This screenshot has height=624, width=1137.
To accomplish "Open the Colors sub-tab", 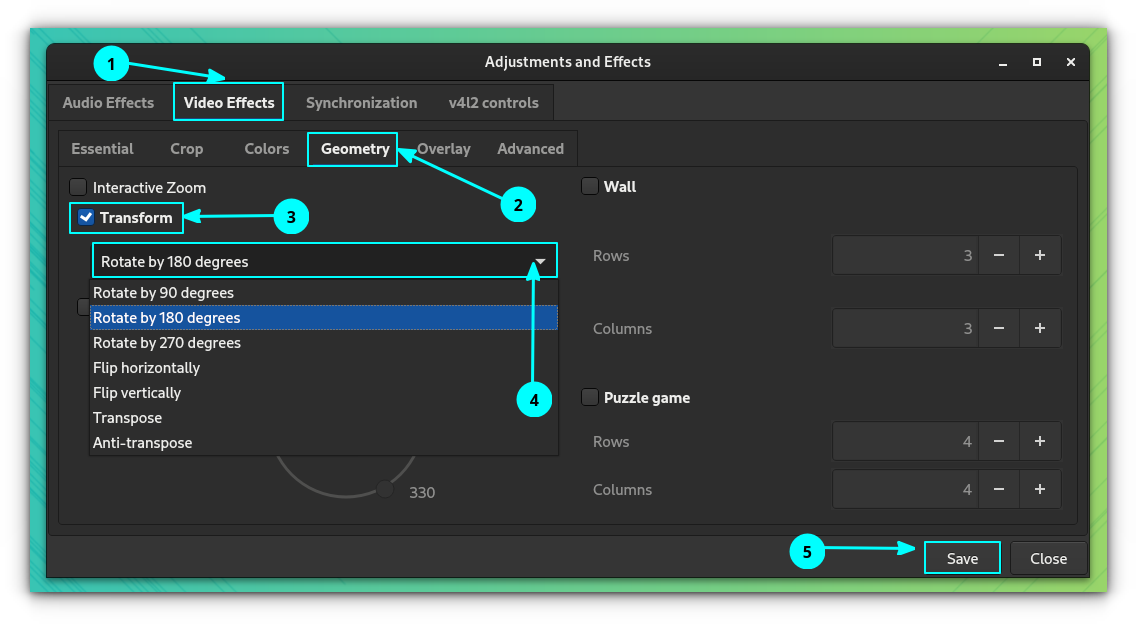I will pyautogui.click(x=266, y=149).
